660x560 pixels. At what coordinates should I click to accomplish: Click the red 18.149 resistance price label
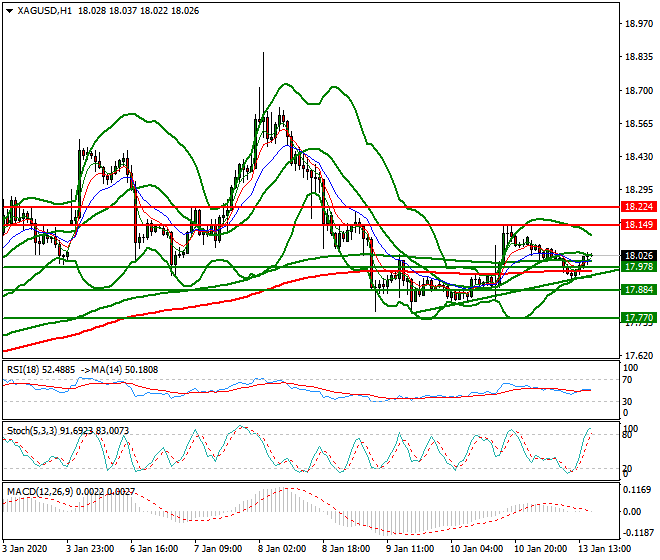[639, 225]
